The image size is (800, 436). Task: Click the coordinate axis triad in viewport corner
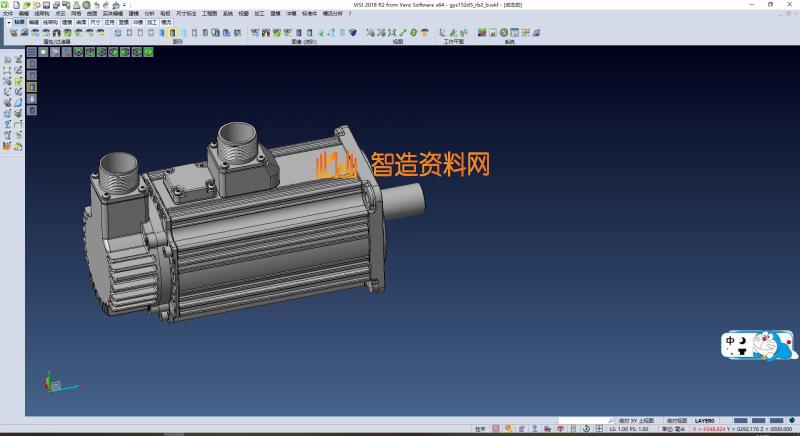[x=59, y=383]
